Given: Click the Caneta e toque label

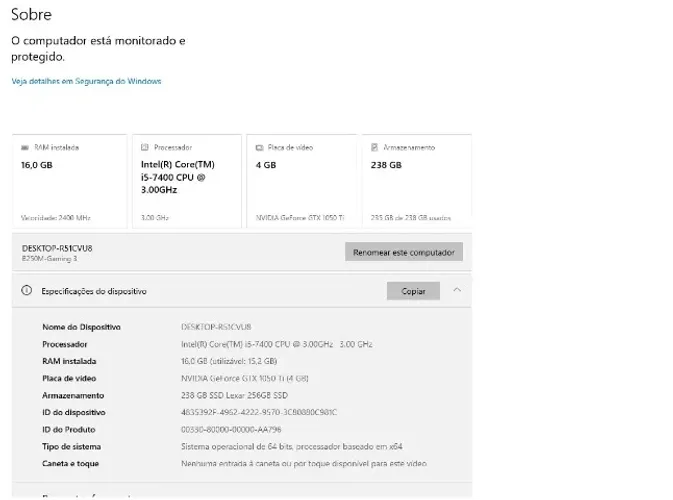Looking at the screenshot, I should (70, 464).
